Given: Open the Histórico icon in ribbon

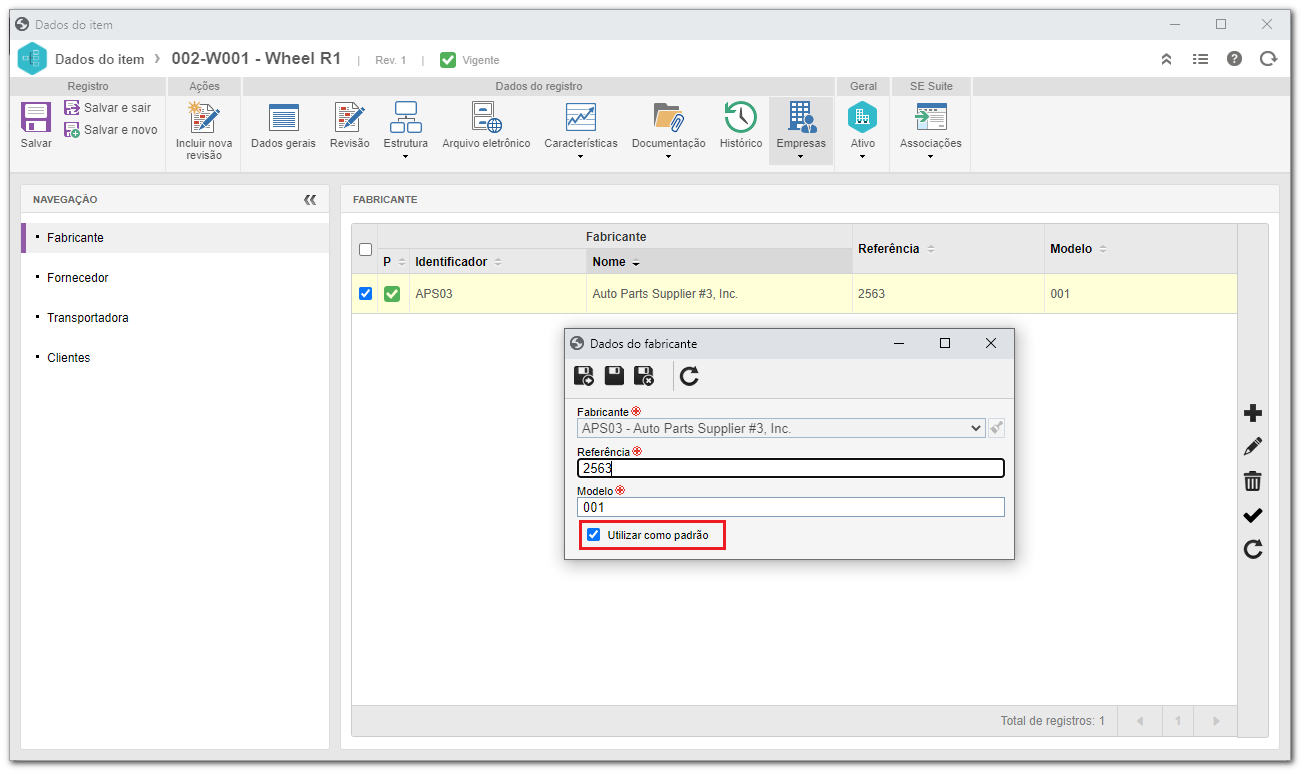Looking at the screenshot, I should [740, 125].
